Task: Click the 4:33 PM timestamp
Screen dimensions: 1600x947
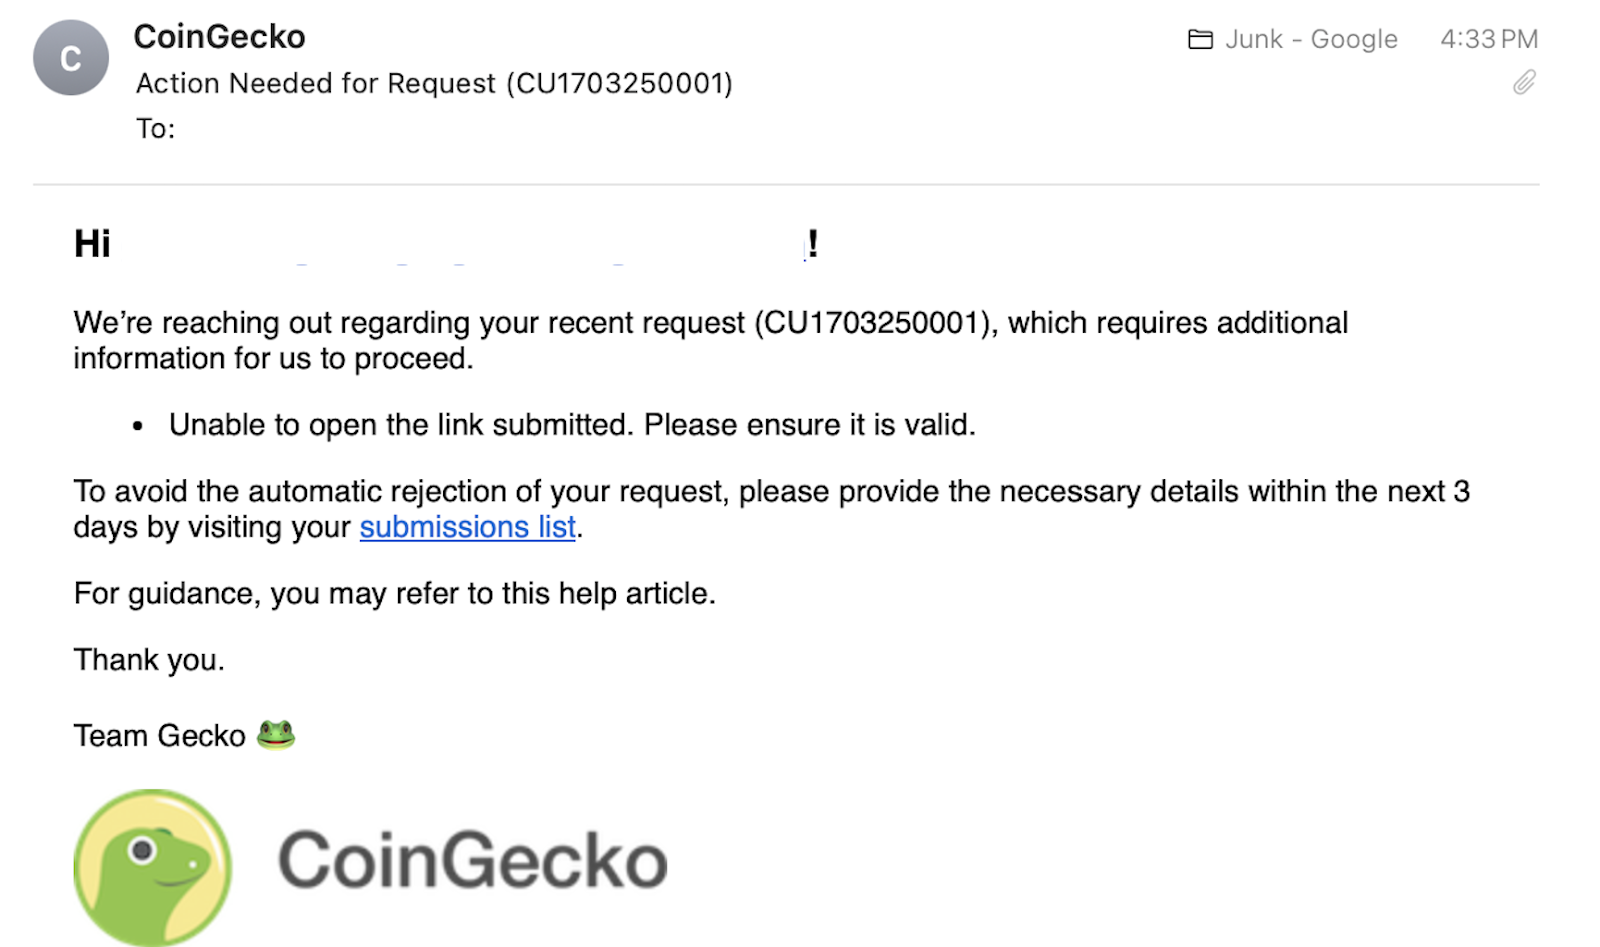Action: [1488, 40]
